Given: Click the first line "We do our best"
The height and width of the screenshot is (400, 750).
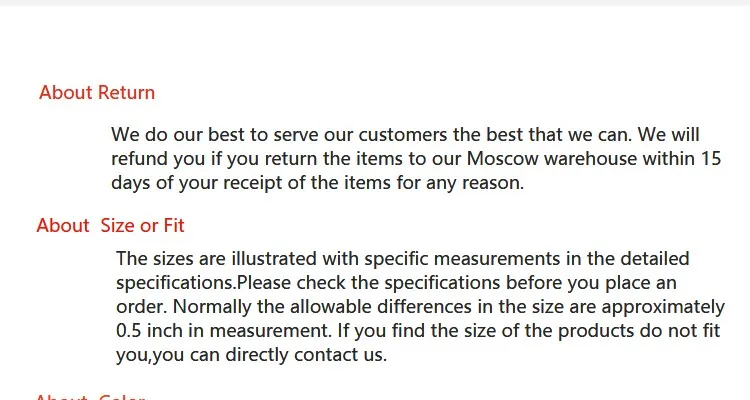Looking at the screenshot, I should [x=405, y=134].
